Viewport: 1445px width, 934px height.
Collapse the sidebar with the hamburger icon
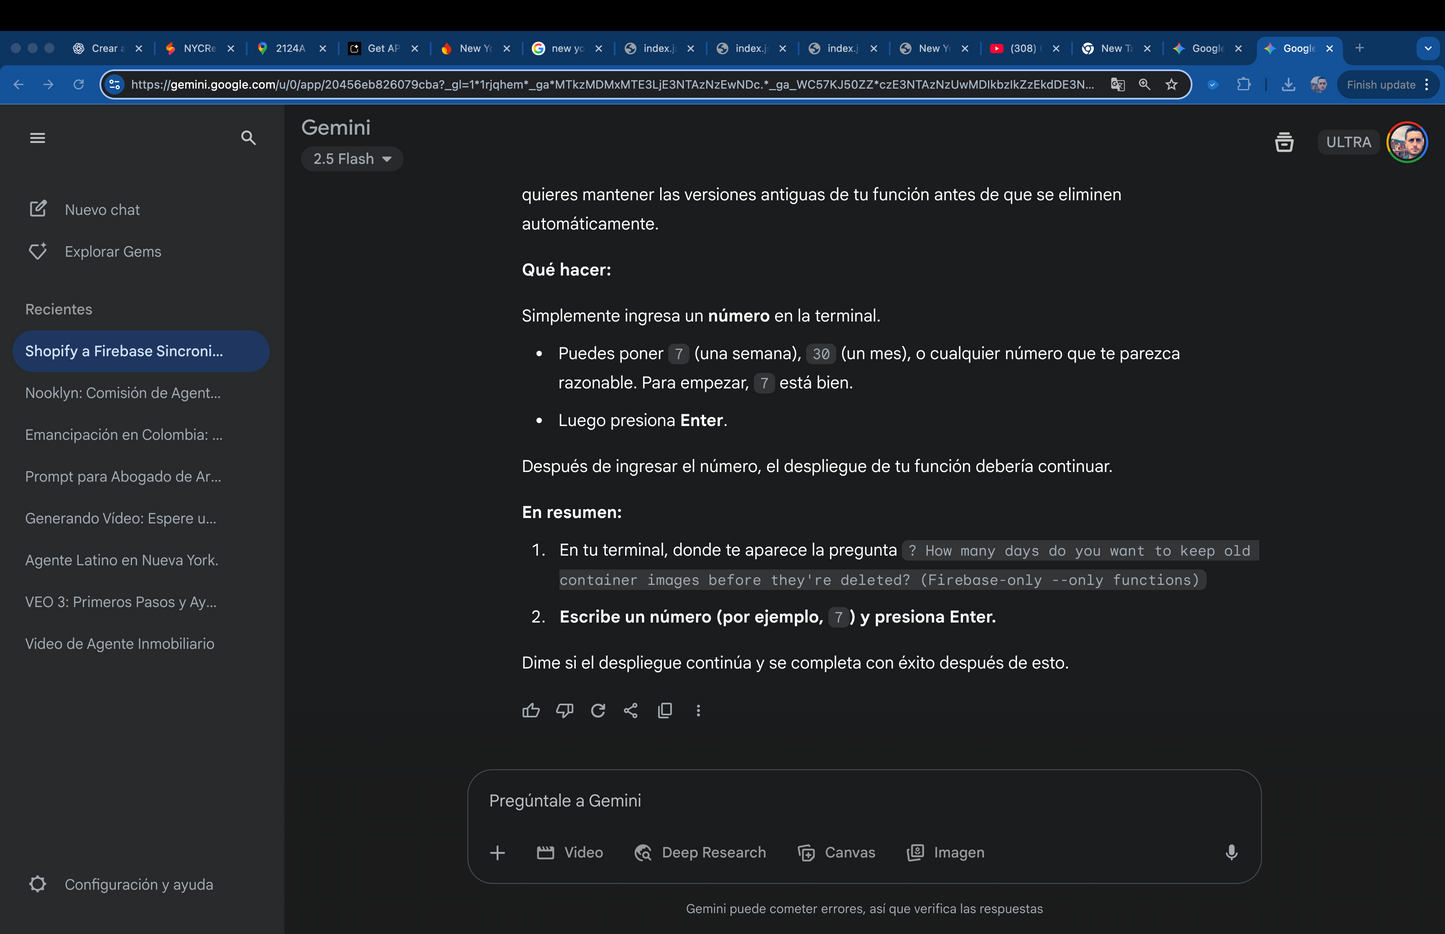38,137
